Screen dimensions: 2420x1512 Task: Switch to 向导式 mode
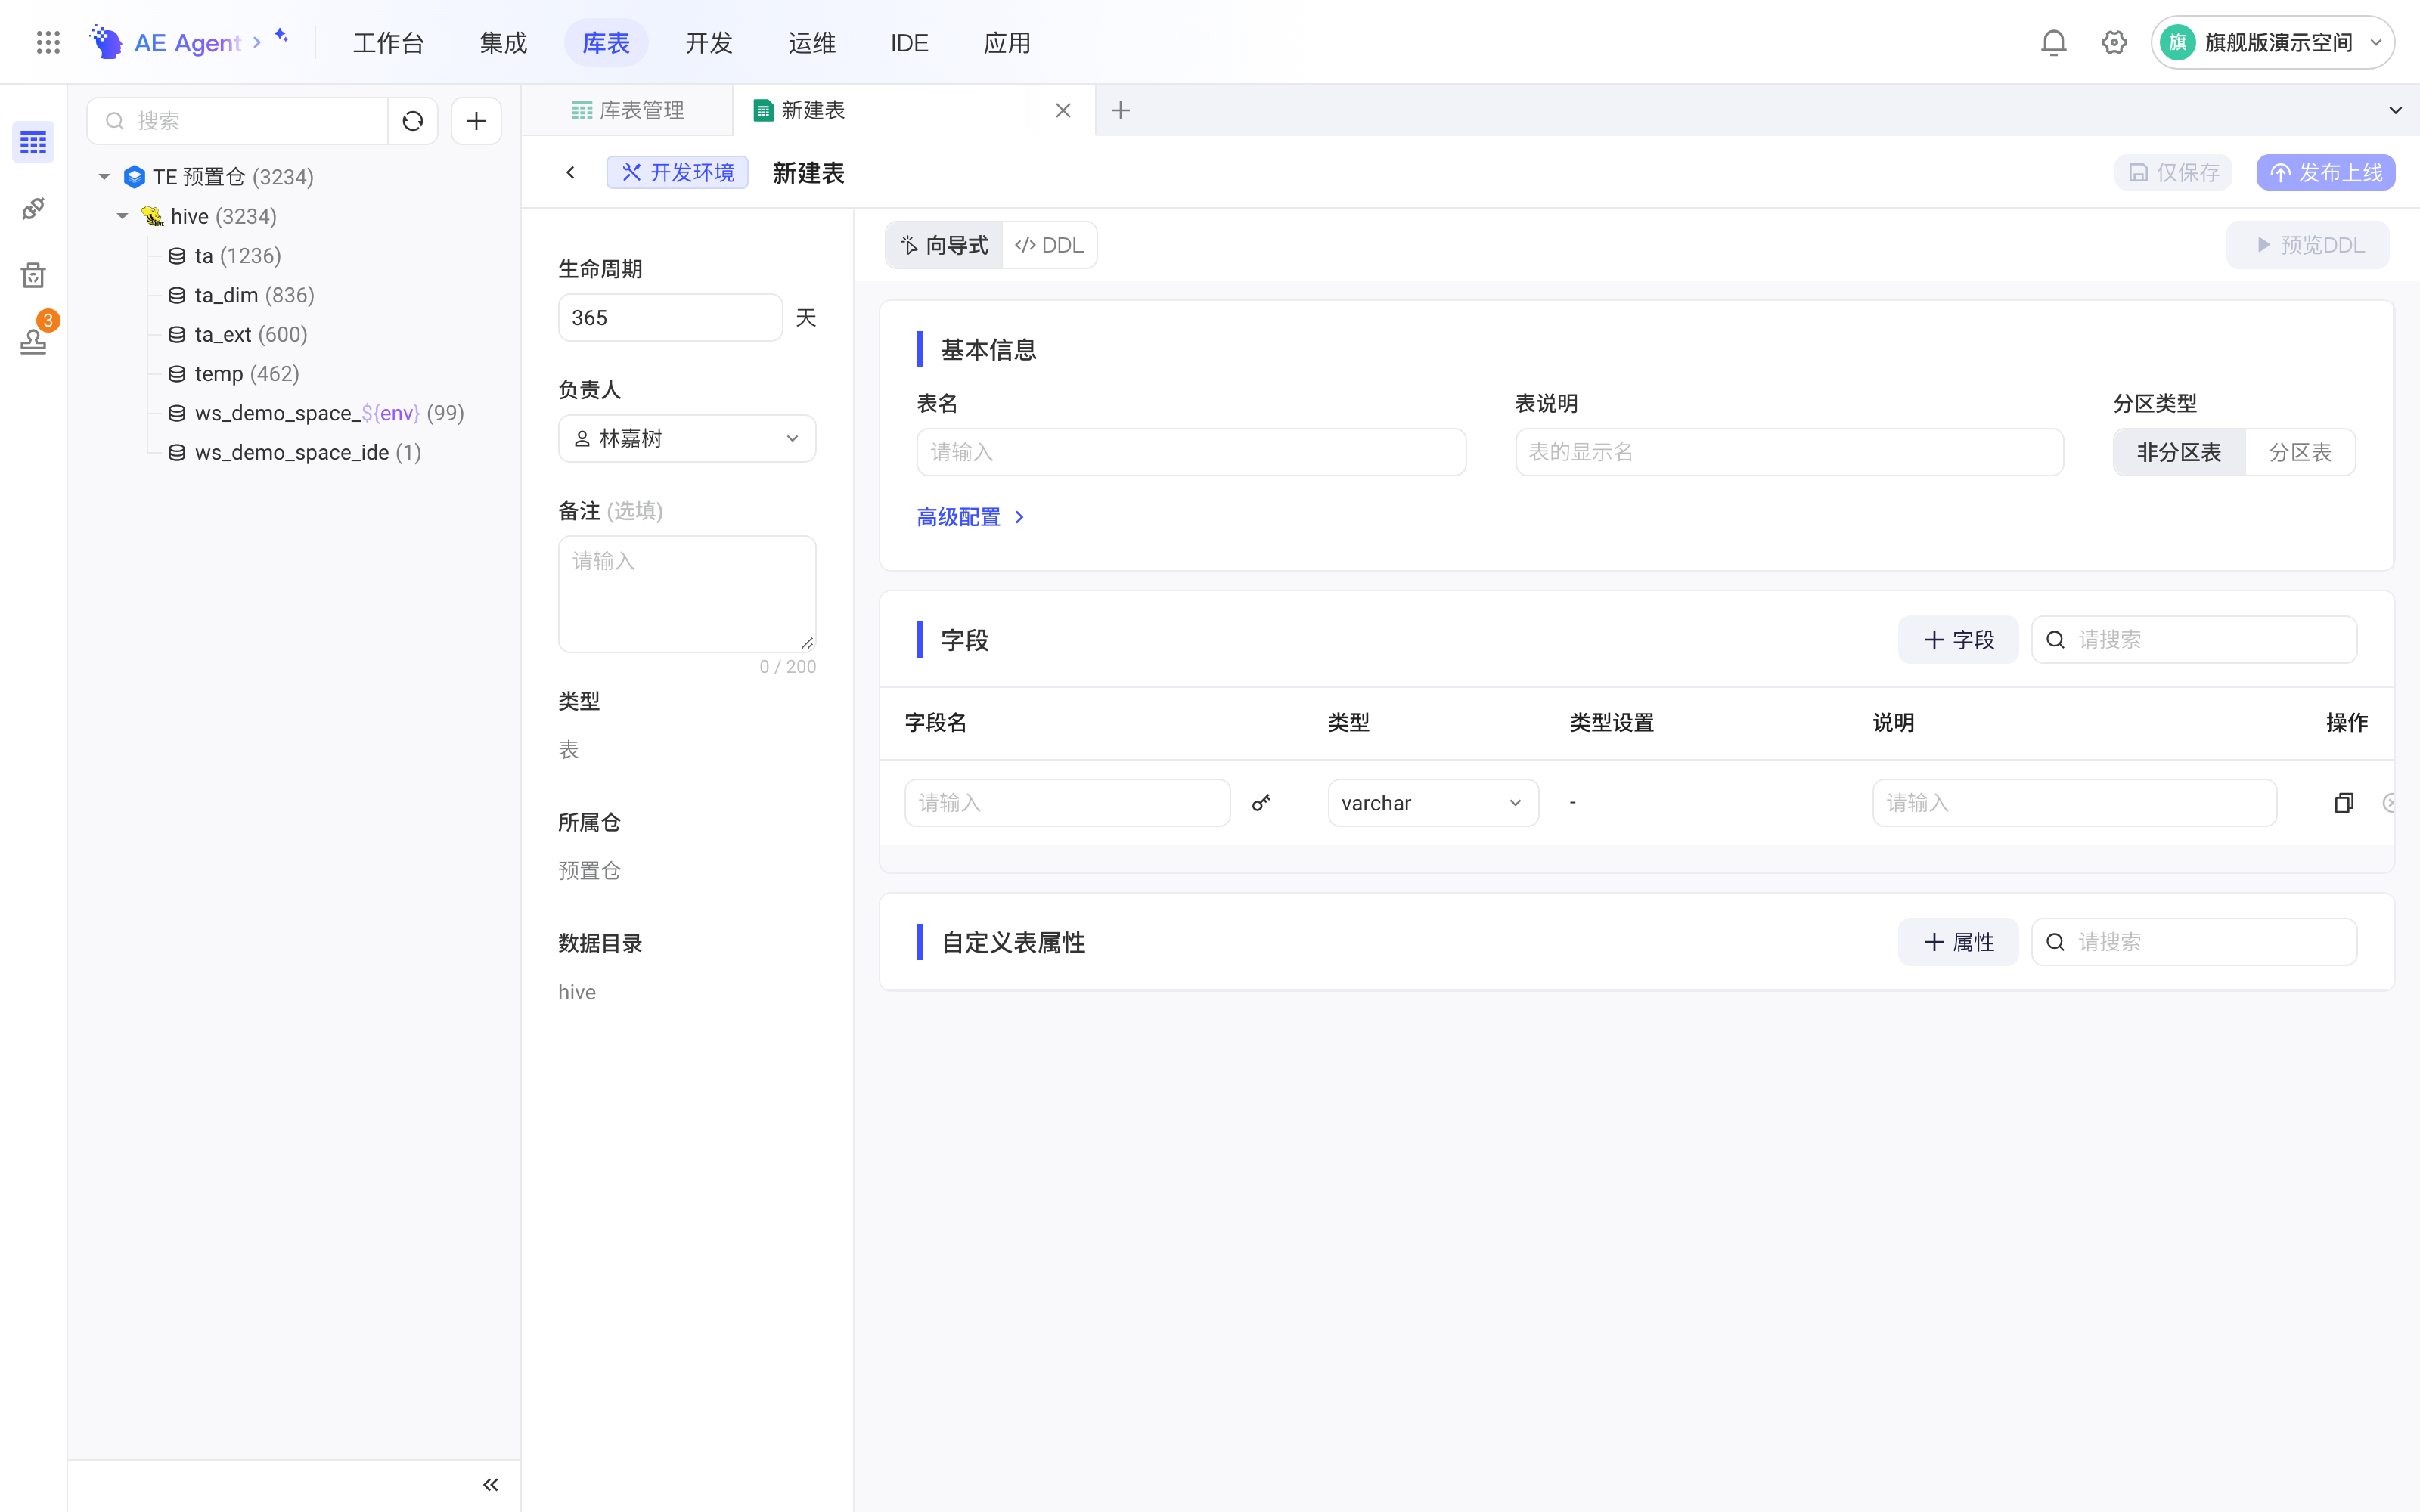(944, 245)
